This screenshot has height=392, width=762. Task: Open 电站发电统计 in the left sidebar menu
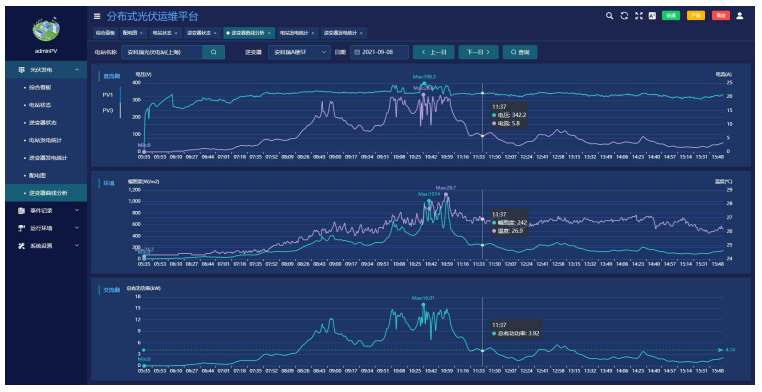[46, 140]
